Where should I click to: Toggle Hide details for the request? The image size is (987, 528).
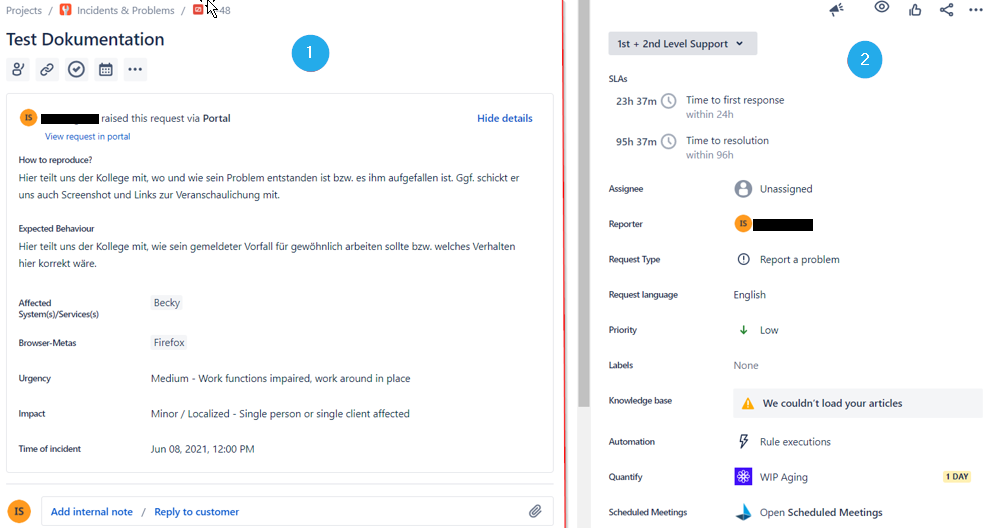[x=504, y=118]
